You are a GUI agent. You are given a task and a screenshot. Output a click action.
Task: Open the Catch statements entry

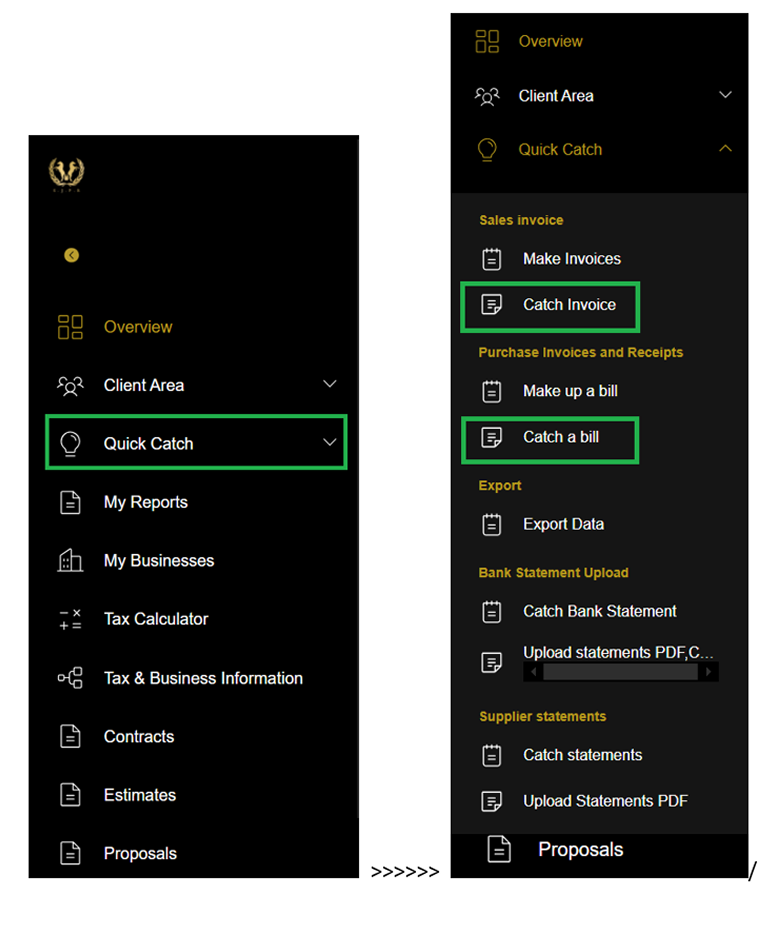click(x=582, y=755)
